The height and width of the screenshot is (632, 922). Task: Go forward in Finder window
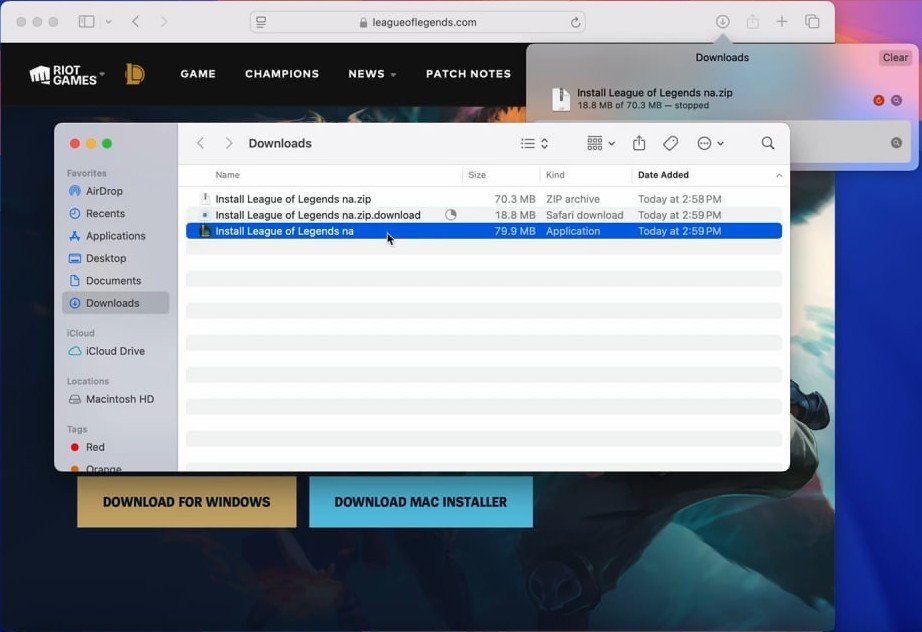(229, 143)
